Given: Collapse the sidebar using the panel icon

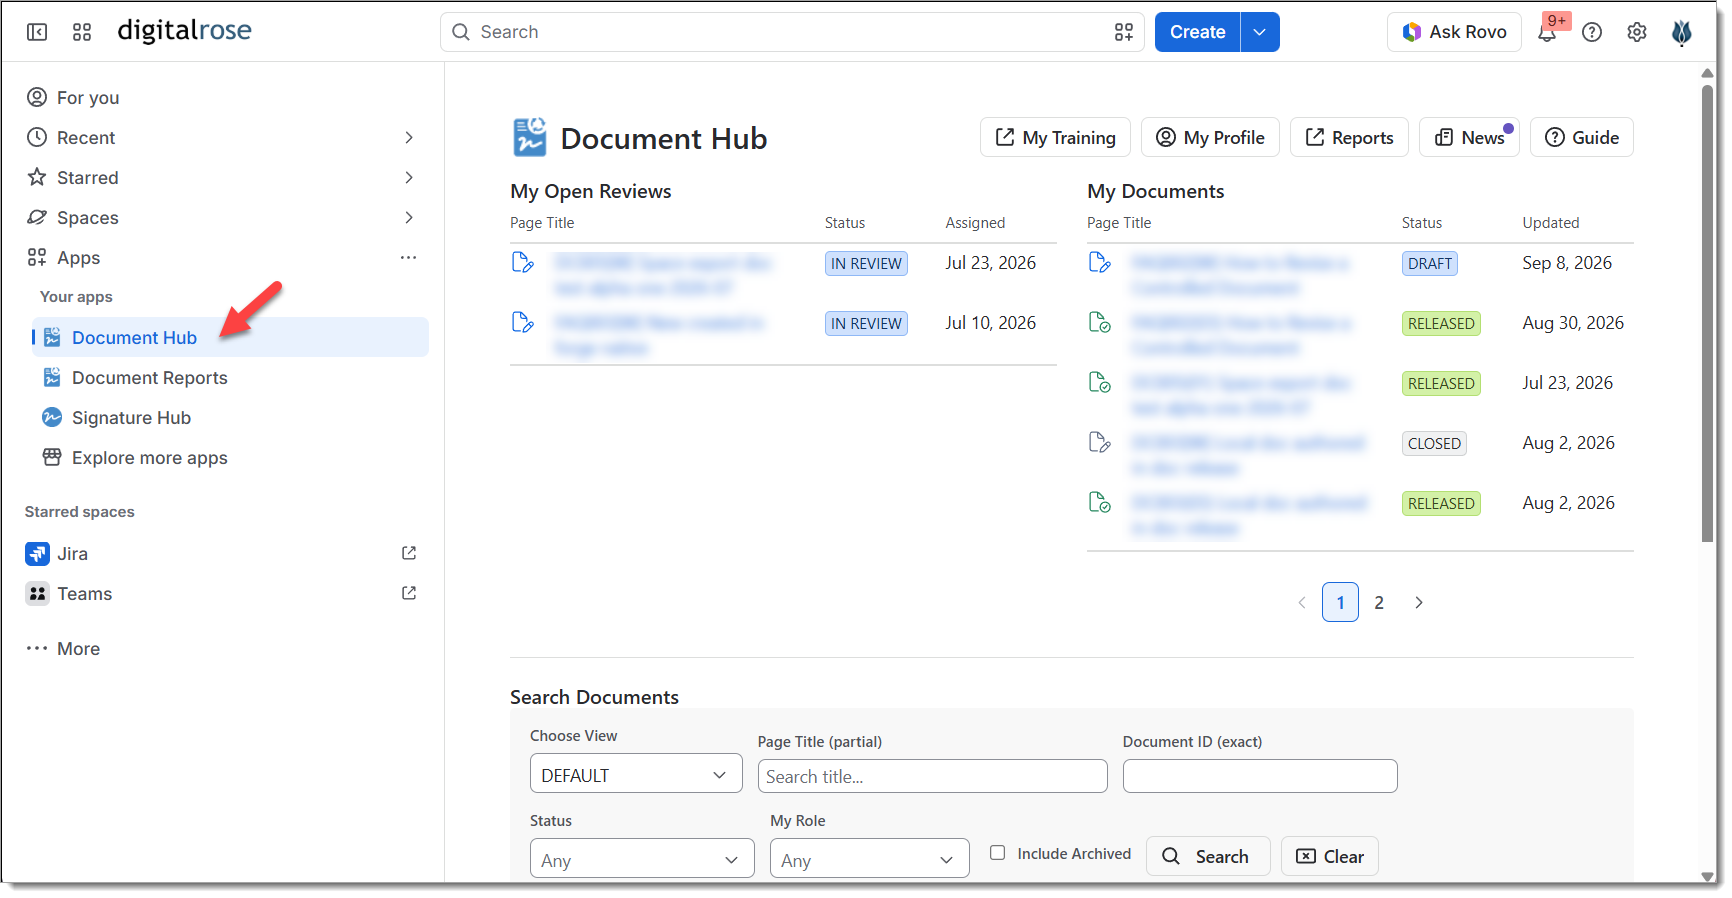Looking at the screenshot, I should click(37, 32).
